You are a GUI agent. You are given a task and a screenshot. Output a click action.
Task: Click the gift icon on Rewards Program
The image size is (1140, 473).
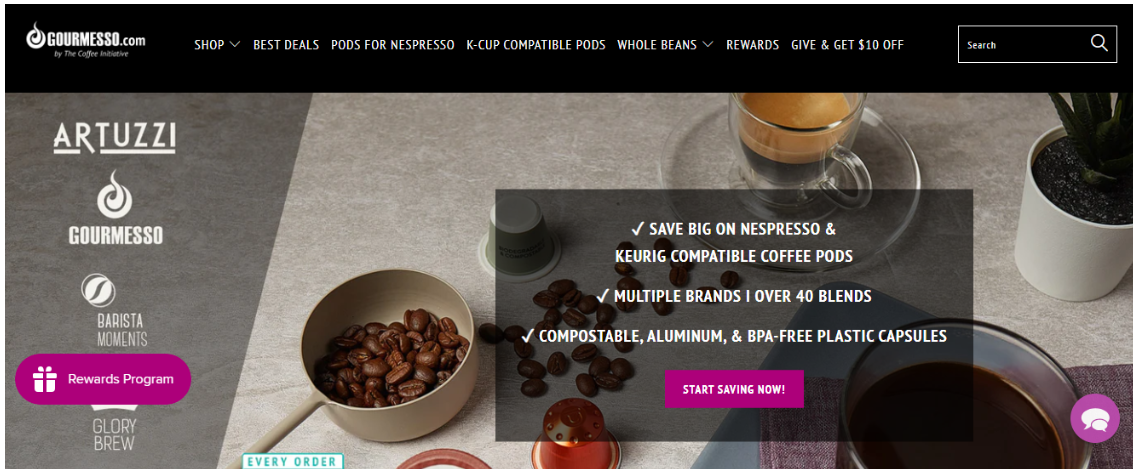coord(44,379)
